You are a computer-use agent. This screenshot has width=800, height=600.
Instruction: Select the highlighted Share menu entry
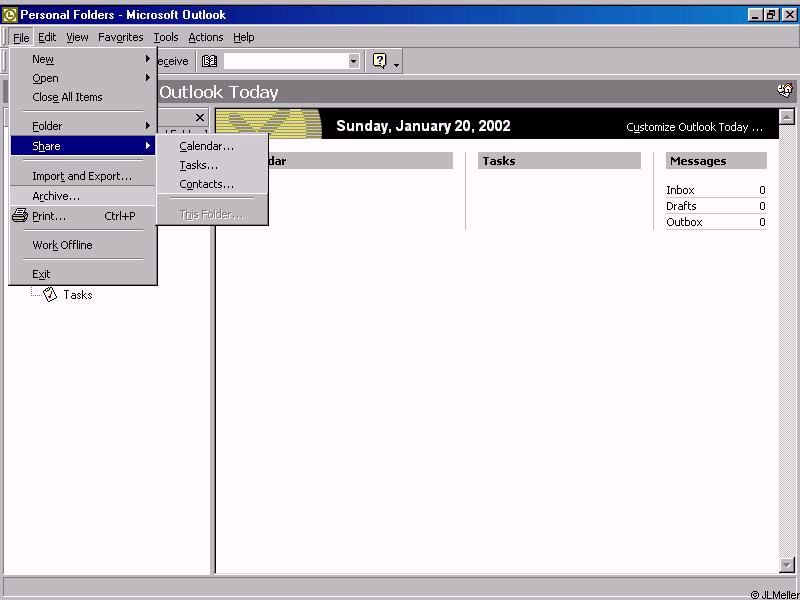(x=83, y=146)
